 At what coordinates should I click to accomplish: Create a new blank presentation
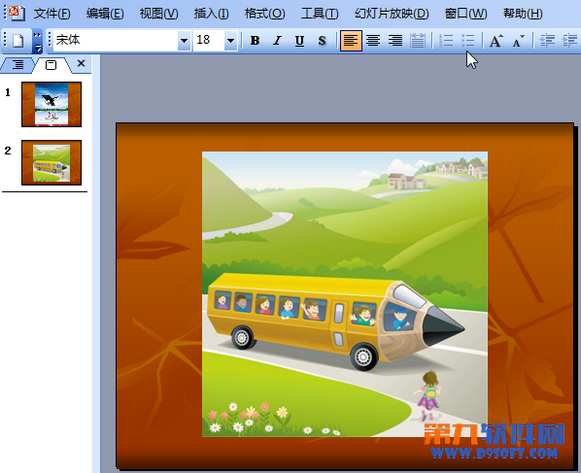pyautogui.click(x=18, y=41)
